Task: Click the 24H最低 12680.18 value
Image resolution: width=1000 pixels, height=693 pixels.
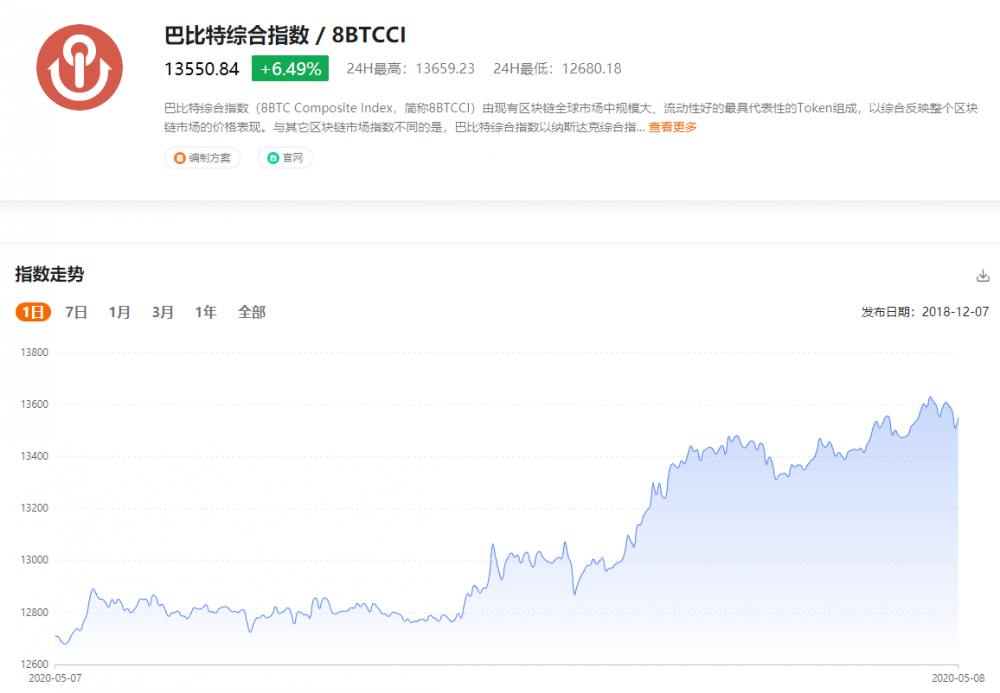Action: point(557,69)
